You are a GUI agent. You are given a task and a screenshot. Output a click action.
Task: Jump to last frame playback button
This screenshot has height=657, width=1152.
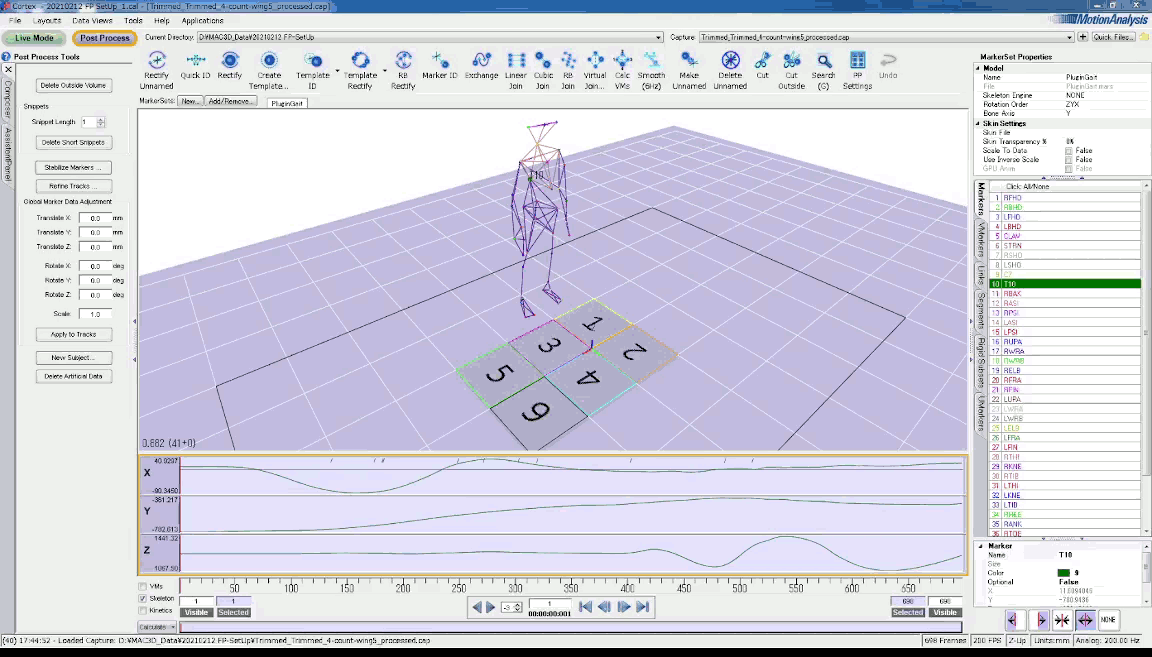click(x=642, y=607)
